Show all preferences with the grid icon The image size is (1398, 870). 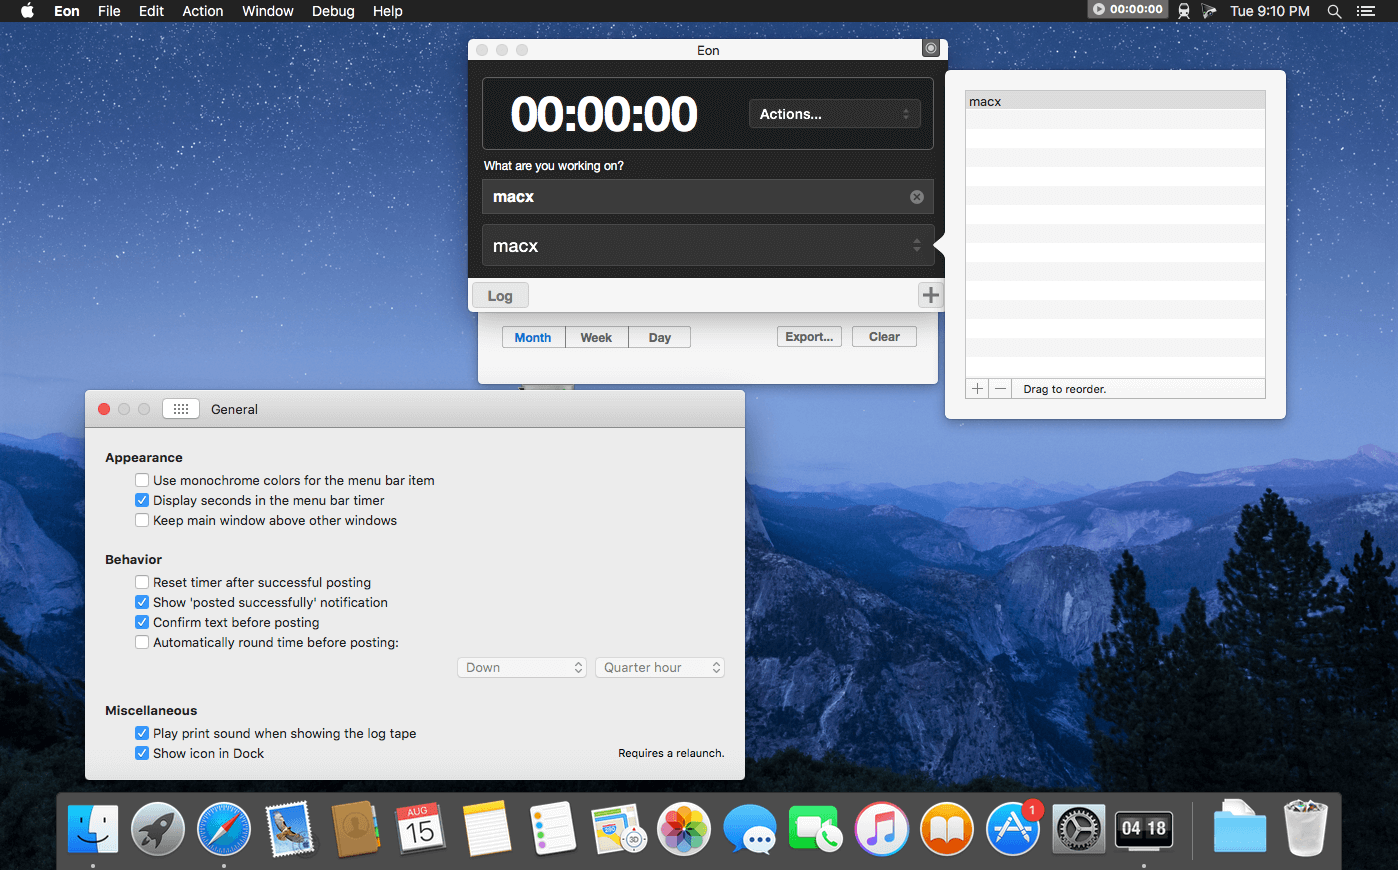(x=180, y=409)
